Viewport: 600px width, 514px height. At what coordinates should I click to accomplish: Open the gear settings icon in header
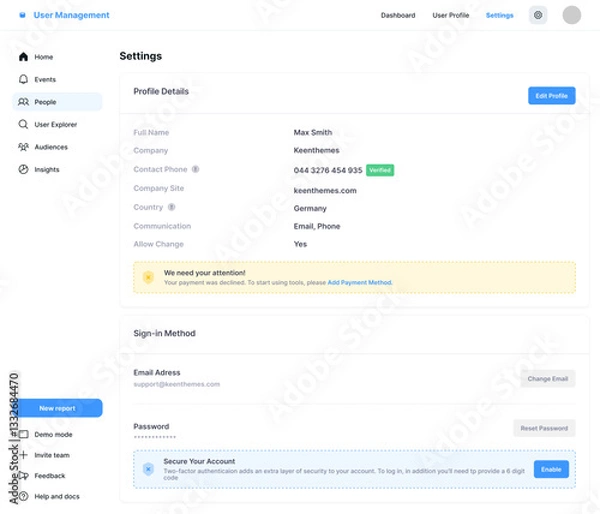pyautogui.click(x=538, y=15)
